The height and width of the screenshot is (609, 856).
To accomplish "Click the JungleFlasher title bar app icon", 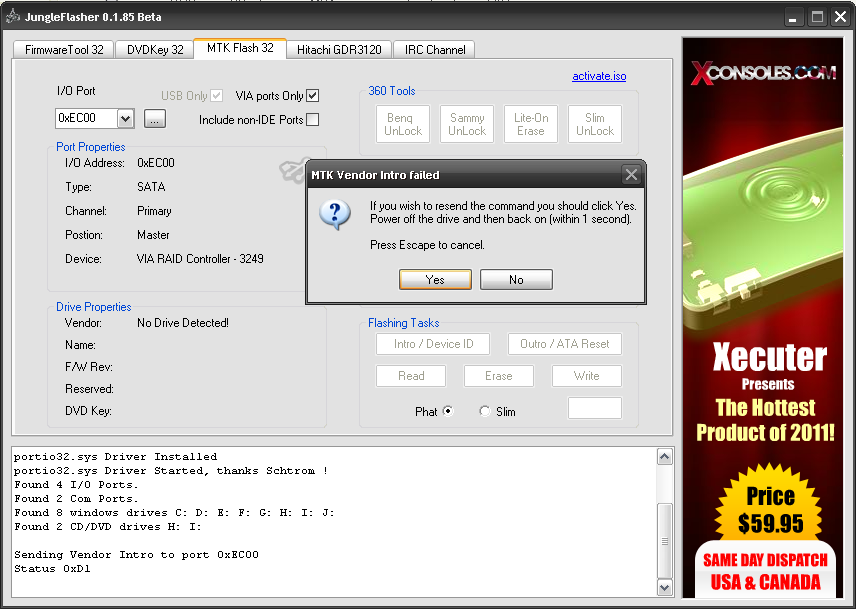I will coord(13,17).
